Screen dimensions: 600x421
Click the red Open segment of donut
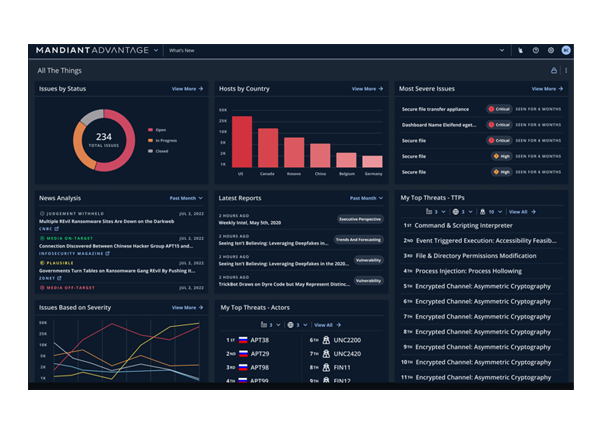point(129,140)
